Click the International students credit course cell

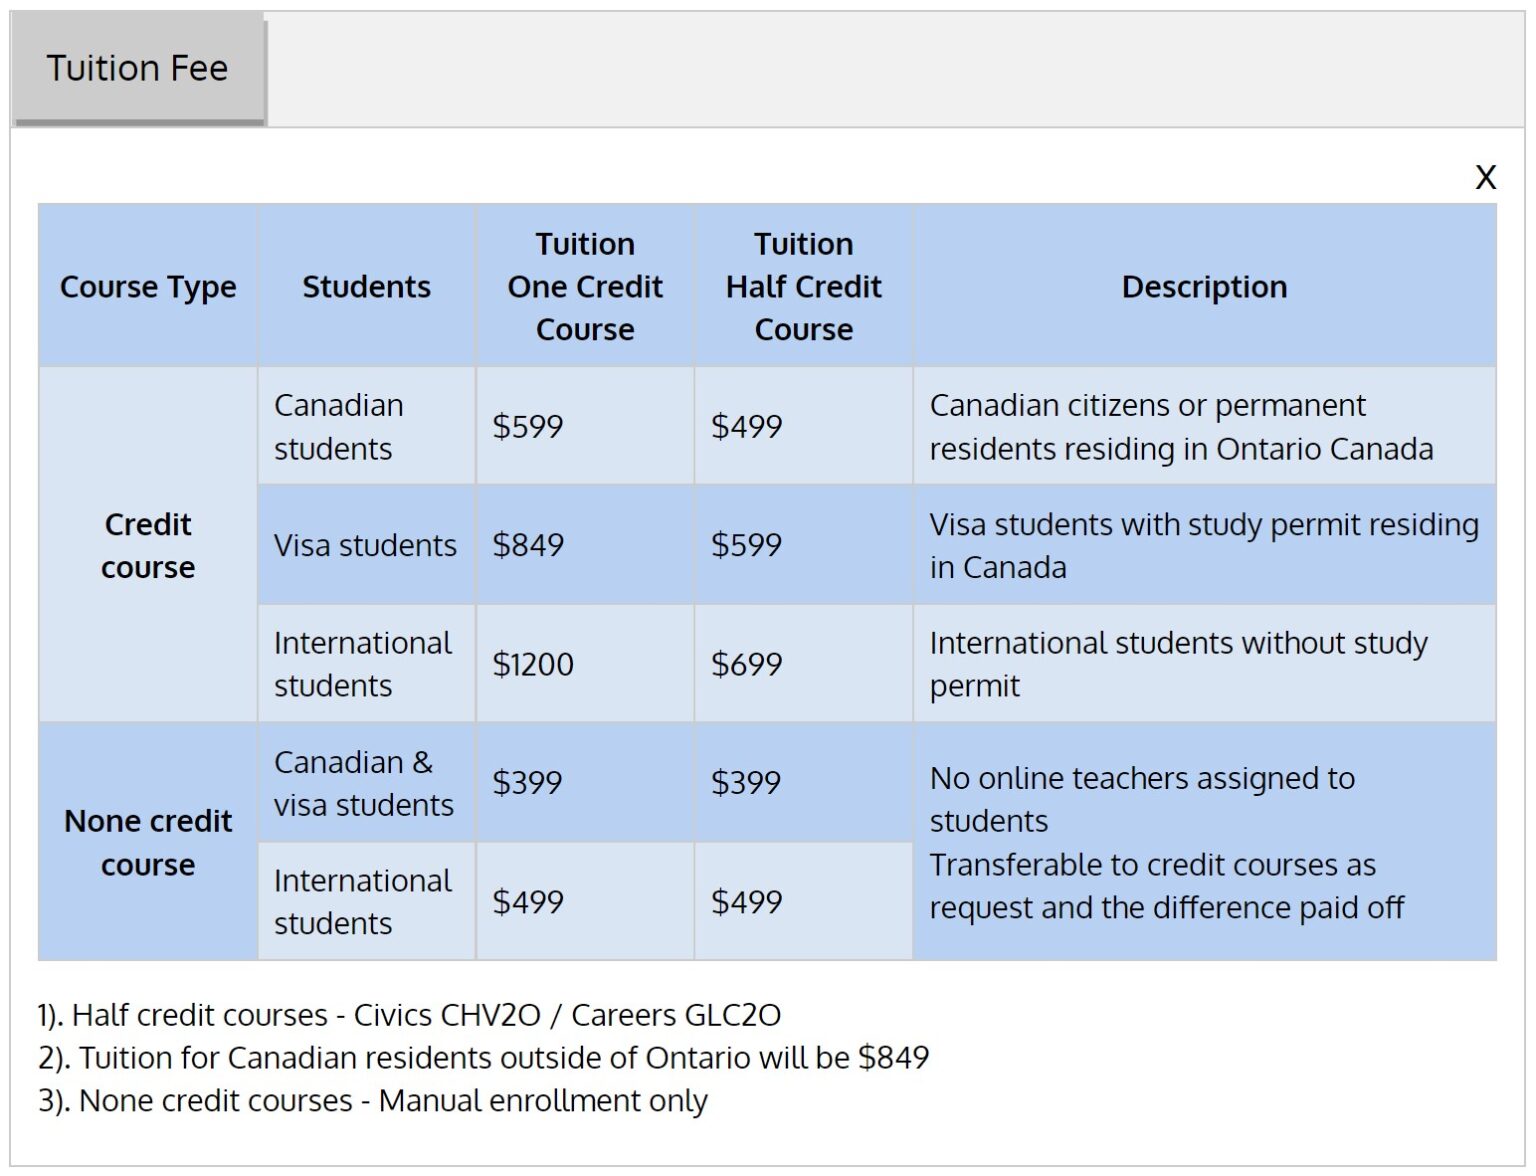(x=366, y=663)
